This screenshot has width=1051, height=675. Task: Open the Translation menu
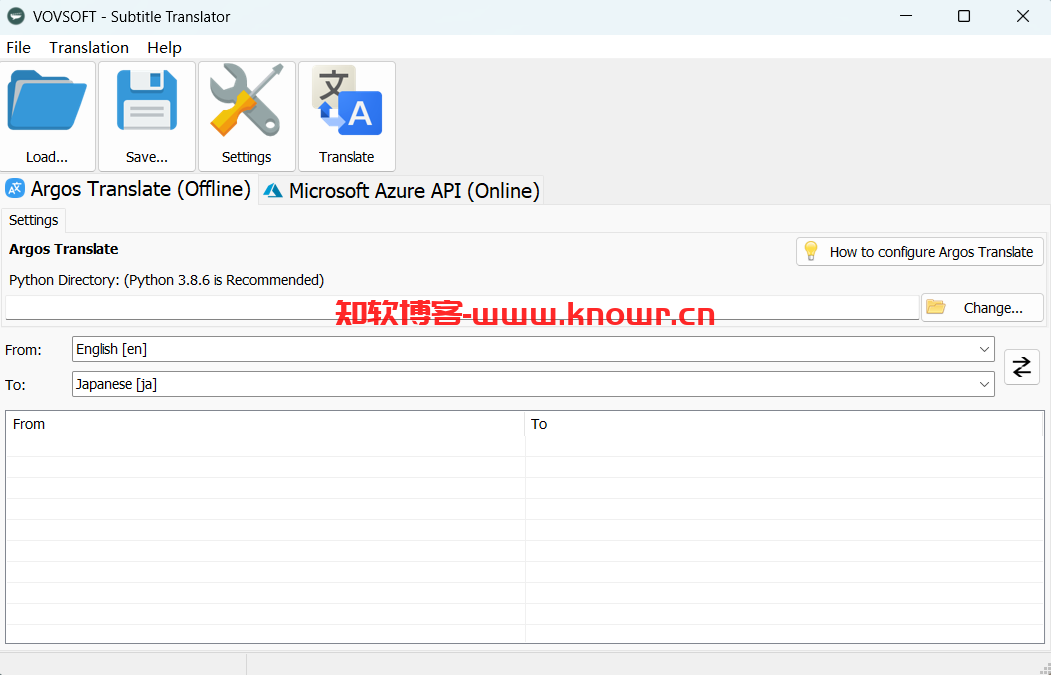coord(89,48)
